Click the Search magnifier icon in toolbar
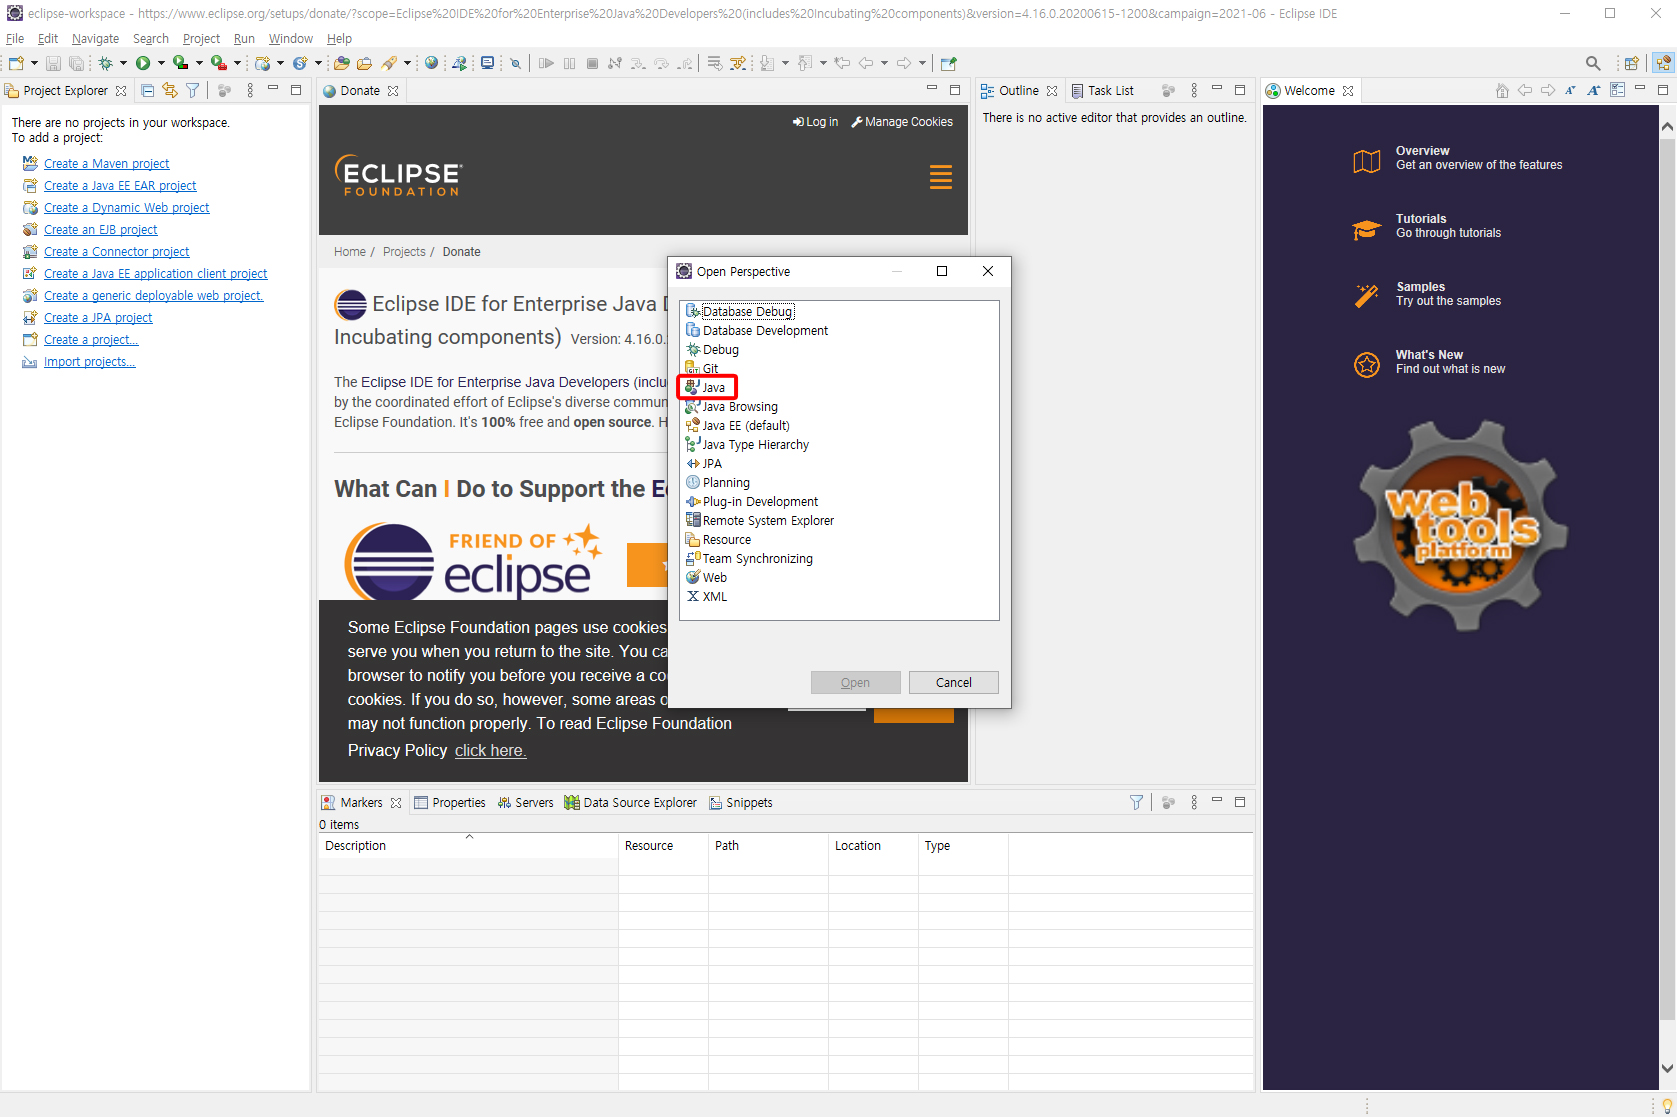1677x1117 pixels. click(1593, 63)
